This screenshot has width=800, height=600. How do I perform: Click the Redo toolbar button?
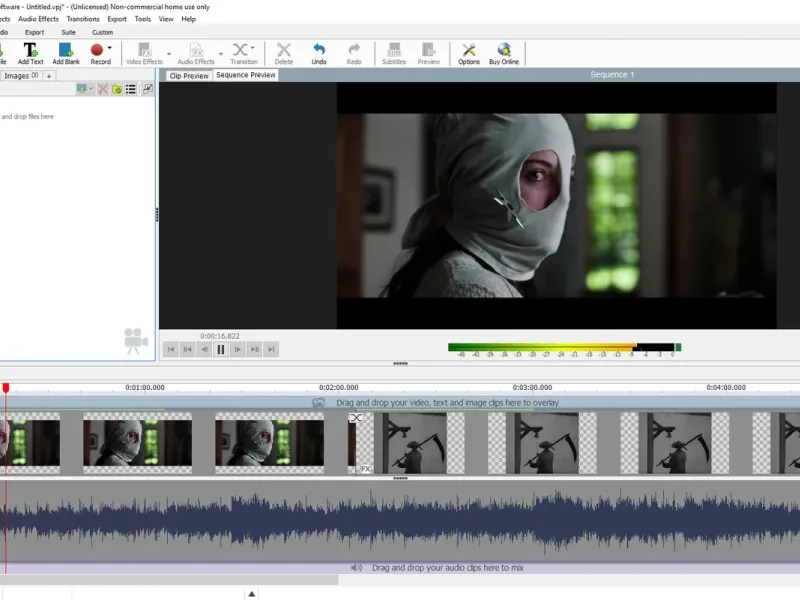tap(354, 54)
